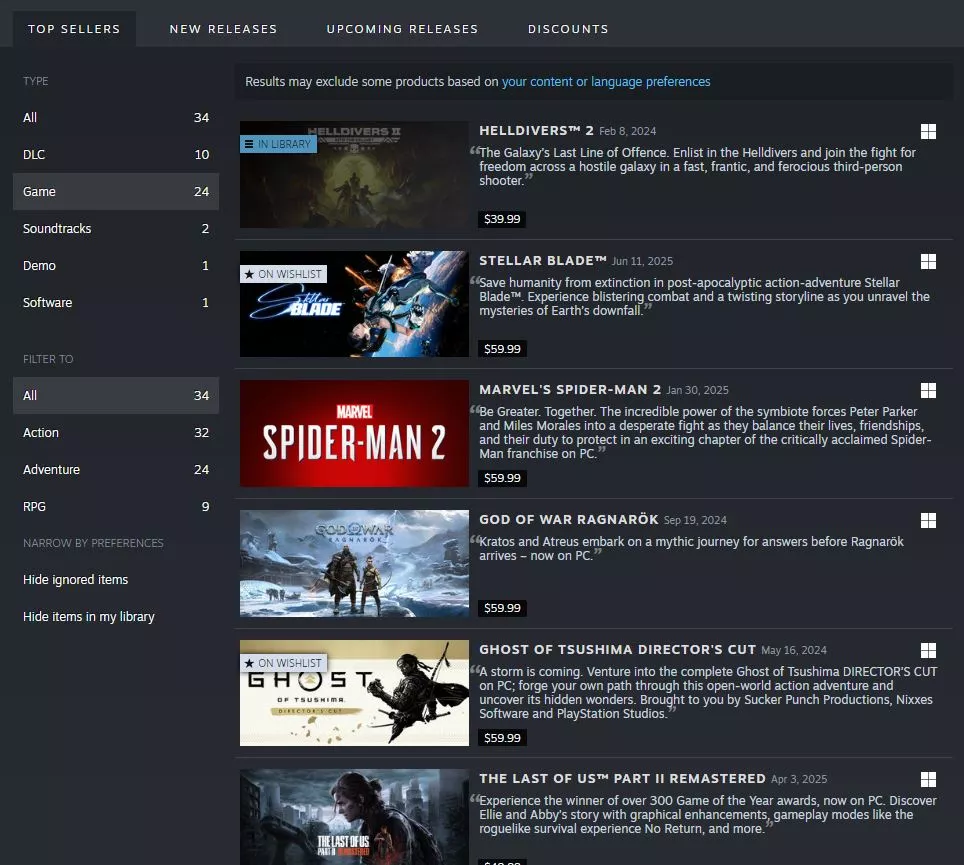Screen dimensions: 964x865
Task: Switch to the Top Sellers tab
Action: [74, 29]
